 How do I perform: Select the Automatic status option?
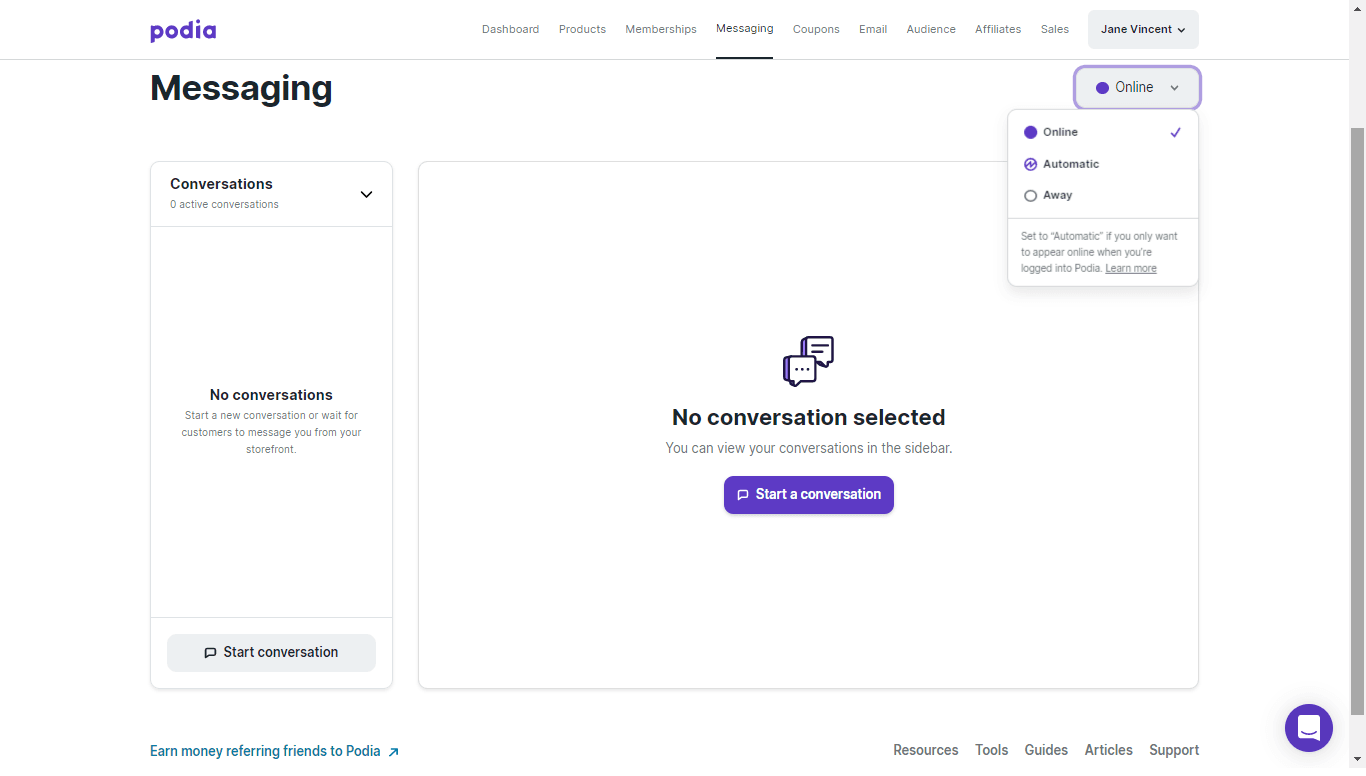pyautogui.click(x=1103, y=164)
